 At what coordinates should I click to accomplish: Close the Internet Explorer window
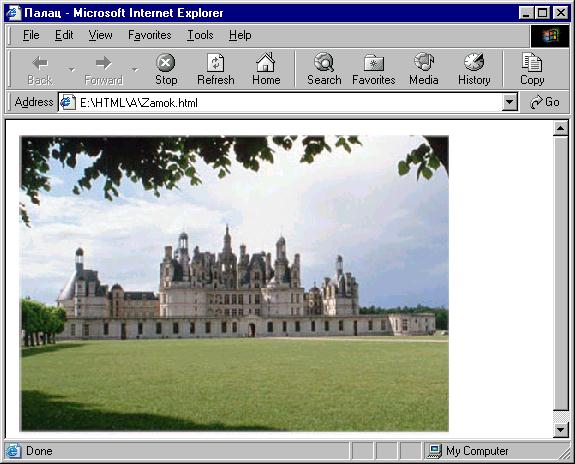click(x=560, y=13)
